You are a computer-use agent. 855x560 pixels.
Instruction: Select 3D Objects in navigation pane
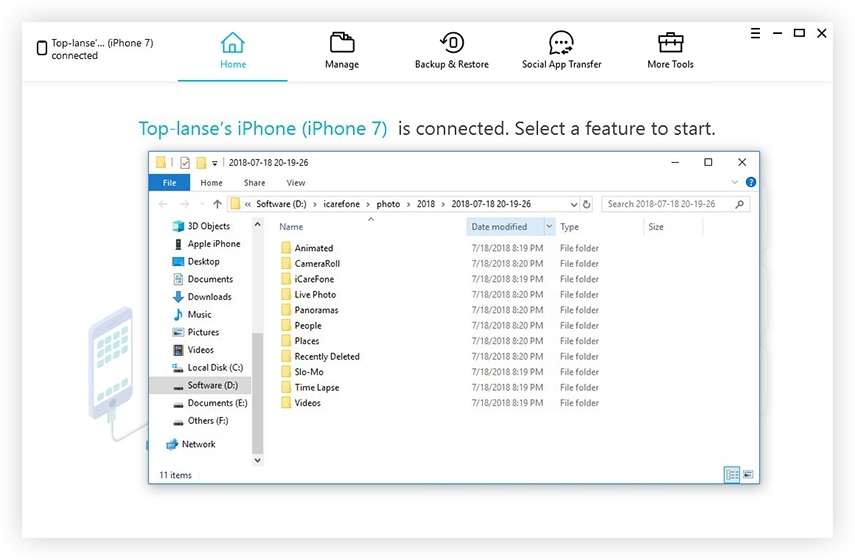(x=201, y=226)
